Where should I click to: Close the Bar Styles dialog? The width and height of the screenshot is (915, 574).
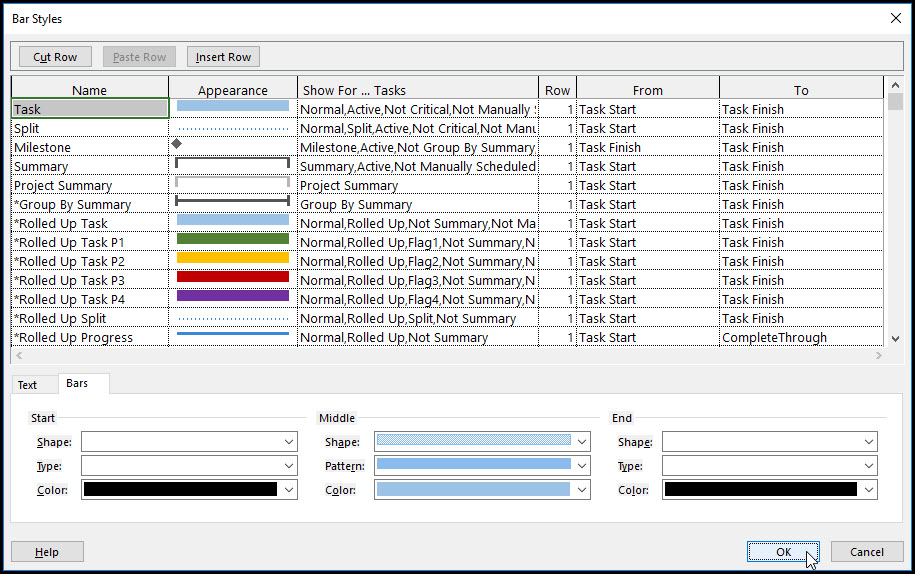tap(893, 17)
